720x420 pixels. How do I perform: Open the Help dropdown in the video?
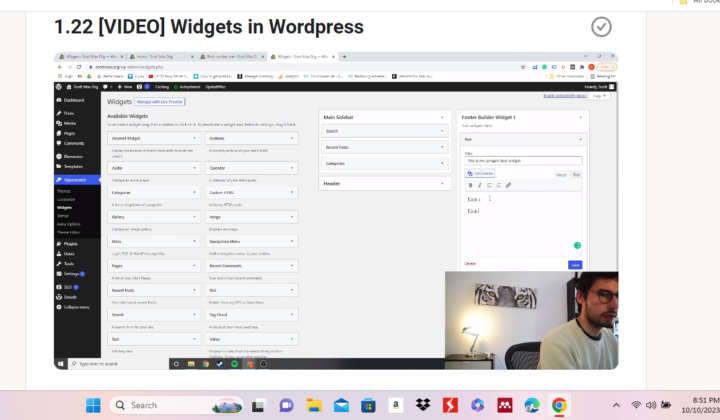(599, 96)
